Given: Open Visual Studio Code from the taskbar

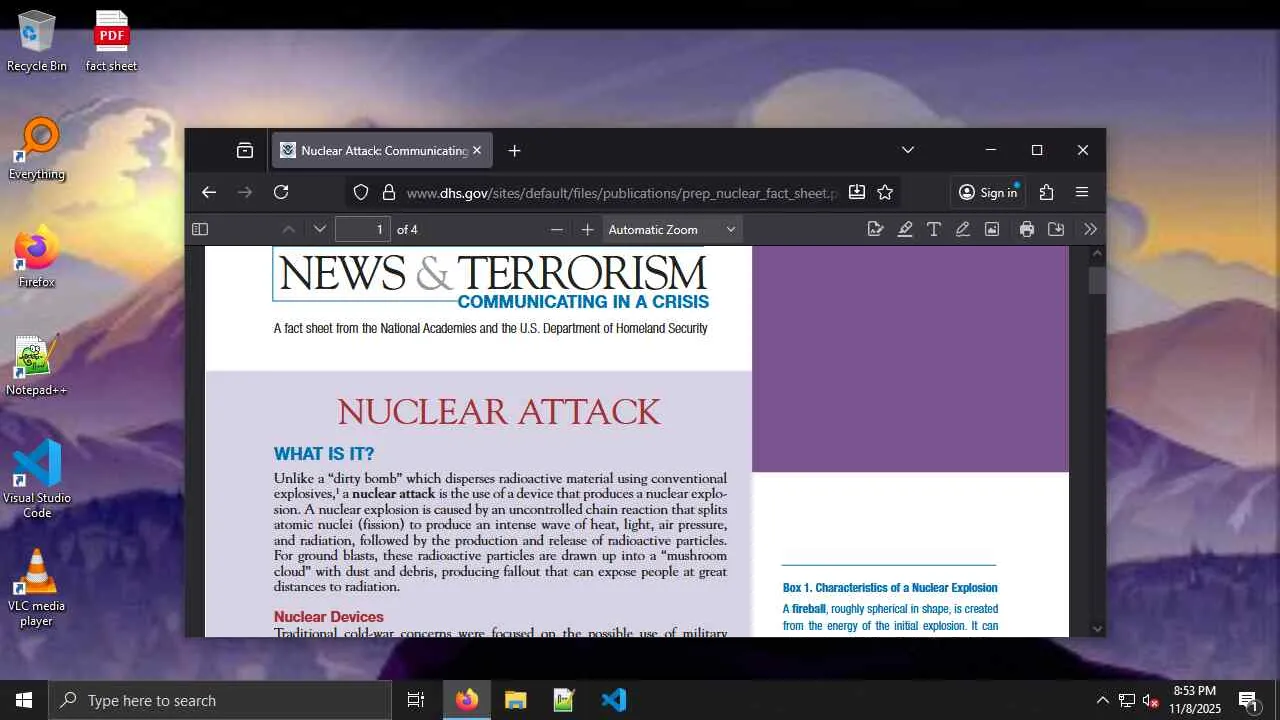Looking at the screenshot, I should click(x=613, y=700).
